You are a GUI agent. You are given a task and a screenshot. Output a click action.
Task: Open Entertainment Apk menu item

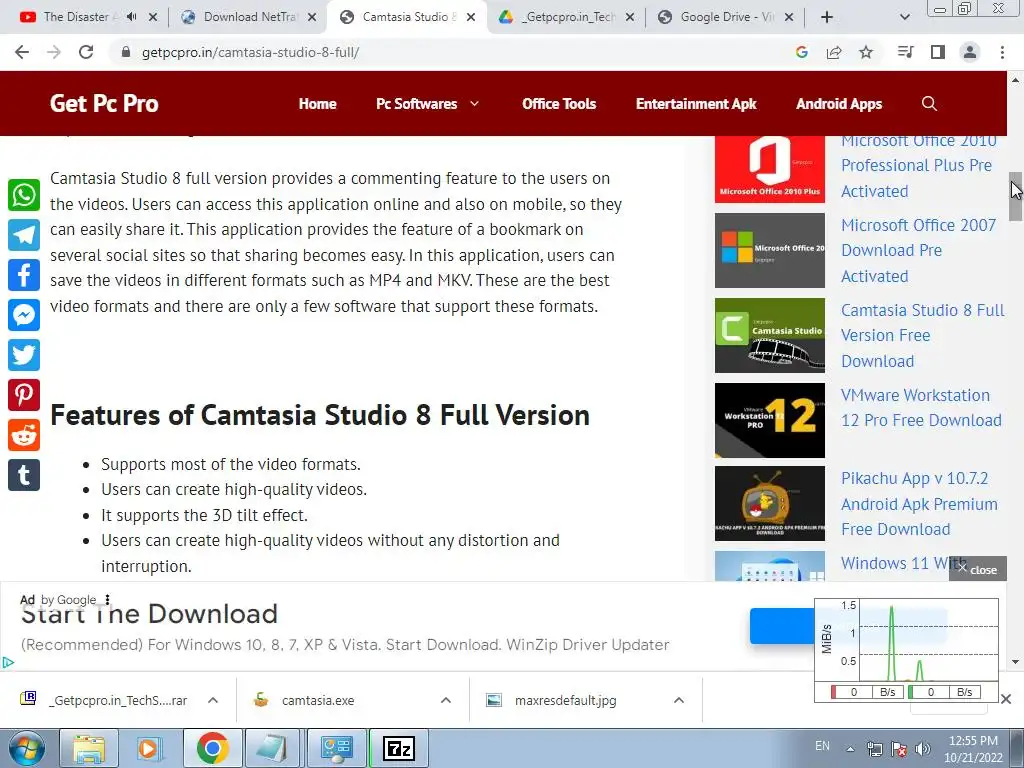696,103
